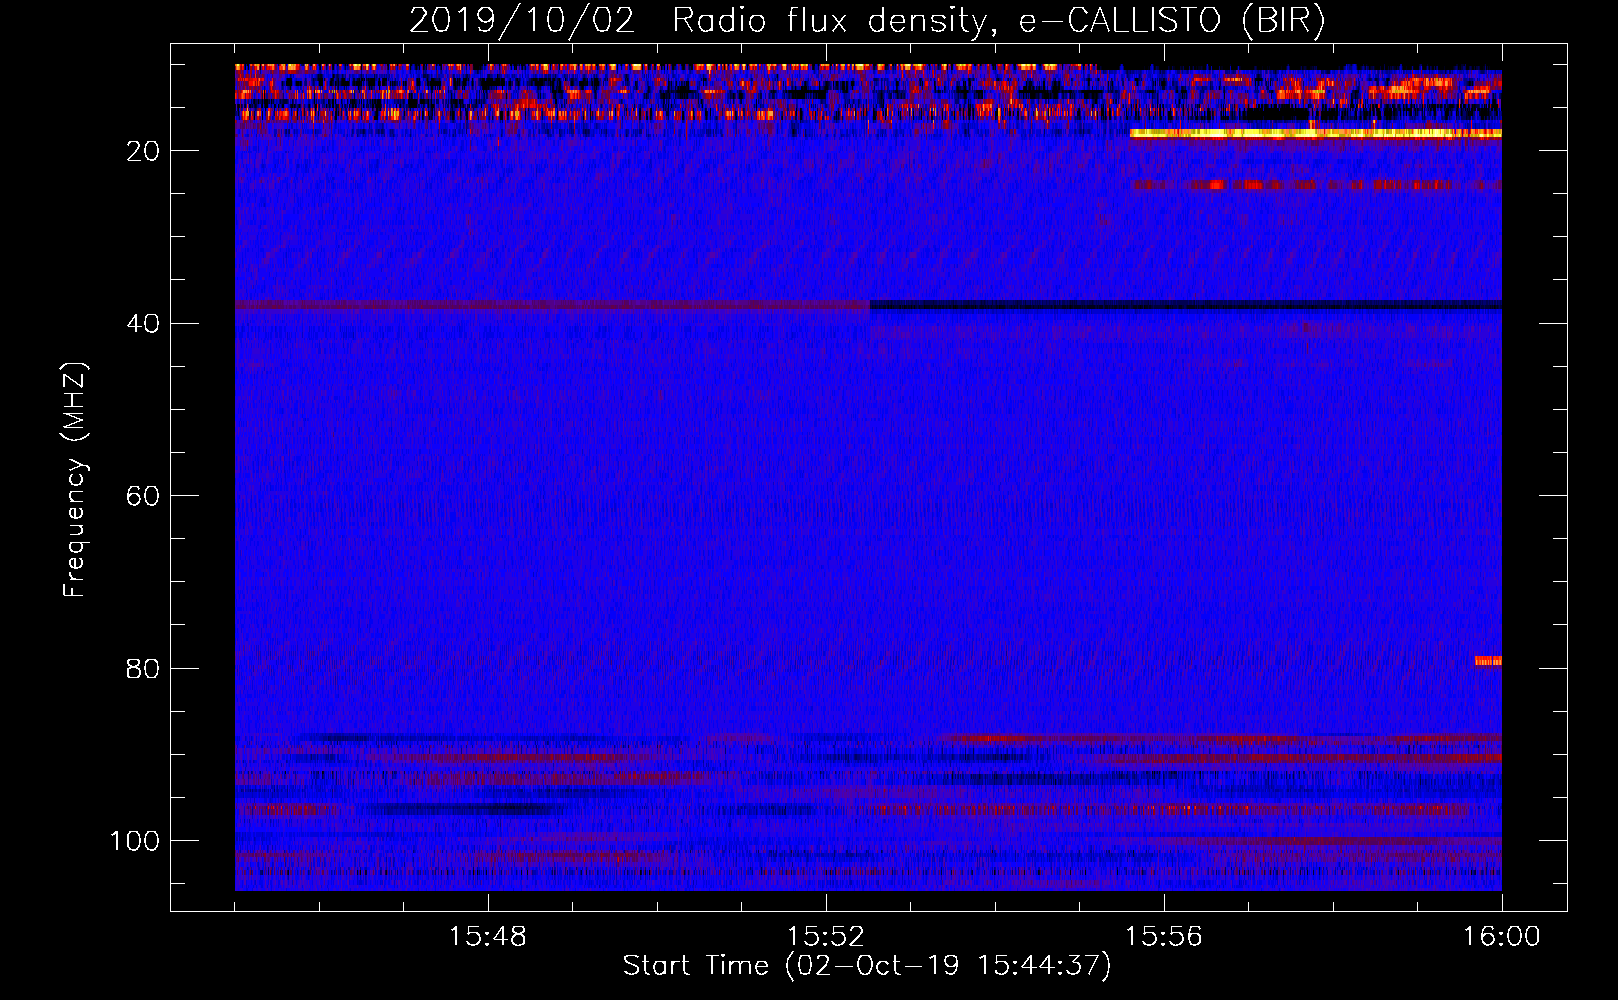The image size is (1618, 1000).
Task: Click the plot title text "Radio flux density, e-CALLISTO (BIR)"
Action: point(999,21)
